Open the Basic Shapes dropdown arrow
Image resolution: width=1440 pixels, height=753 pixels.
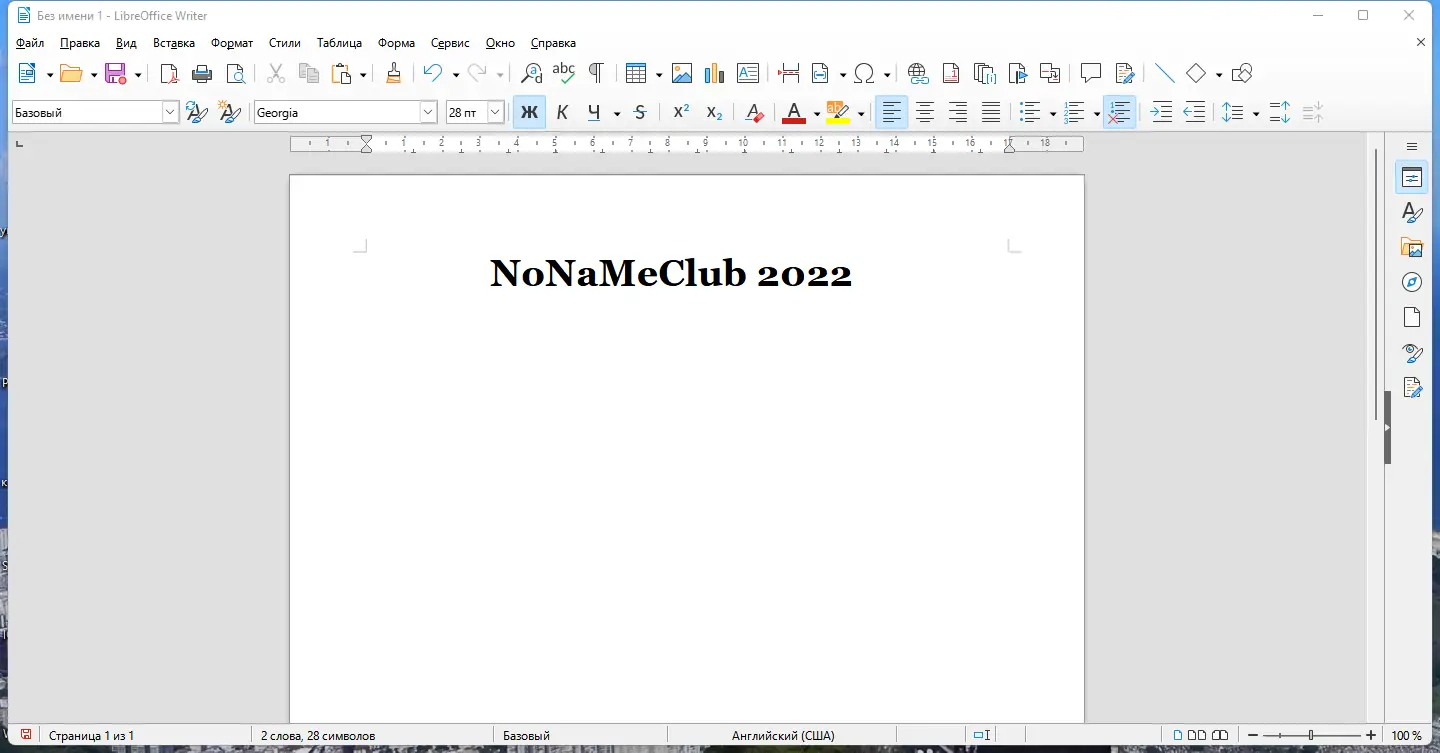coord(1218,74)
